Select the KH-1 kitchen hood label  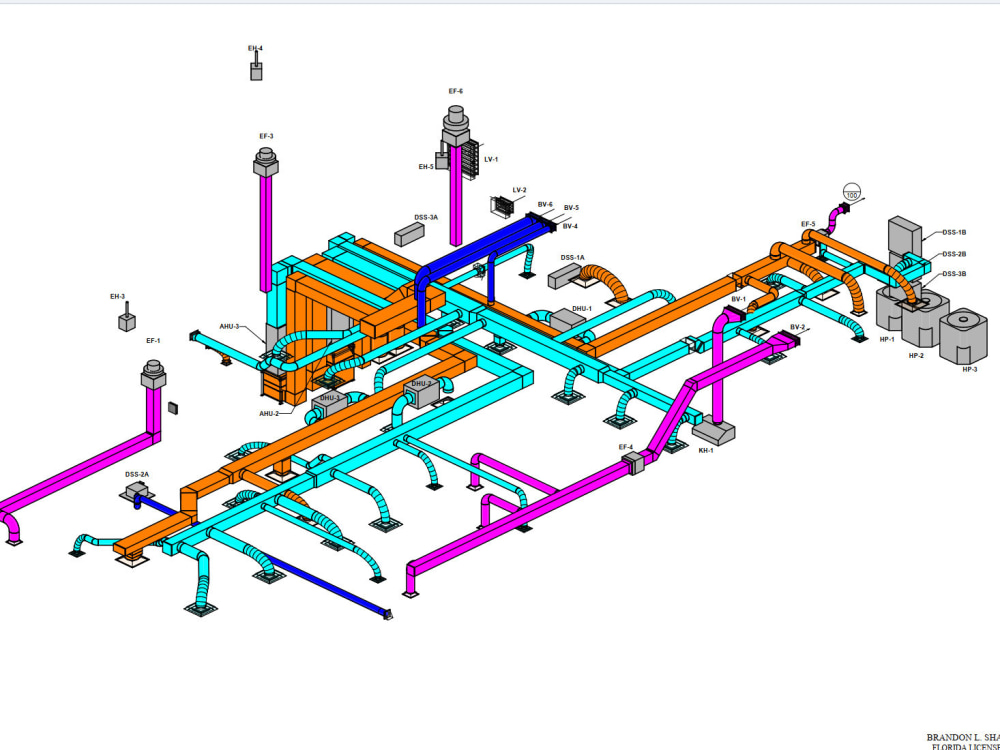coord(705,451)
